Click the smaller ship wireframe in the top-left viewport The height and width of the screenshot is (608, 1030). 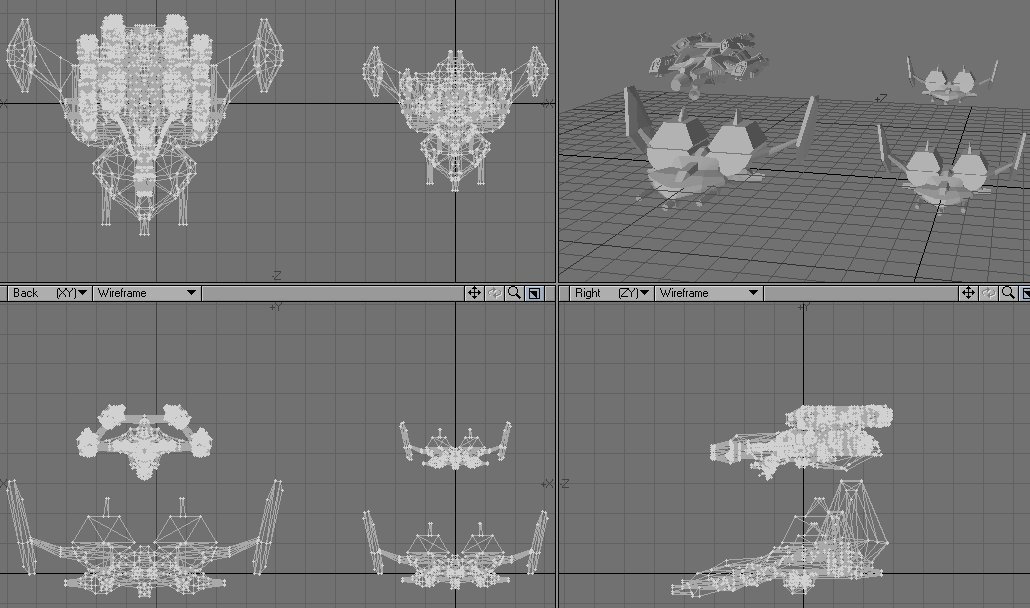coord(456,115)
